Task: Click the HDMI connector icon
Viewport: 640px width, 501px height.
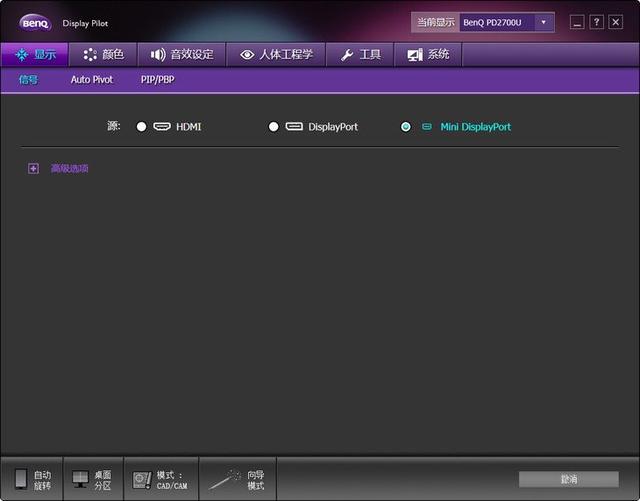Action: pos(162,126)
